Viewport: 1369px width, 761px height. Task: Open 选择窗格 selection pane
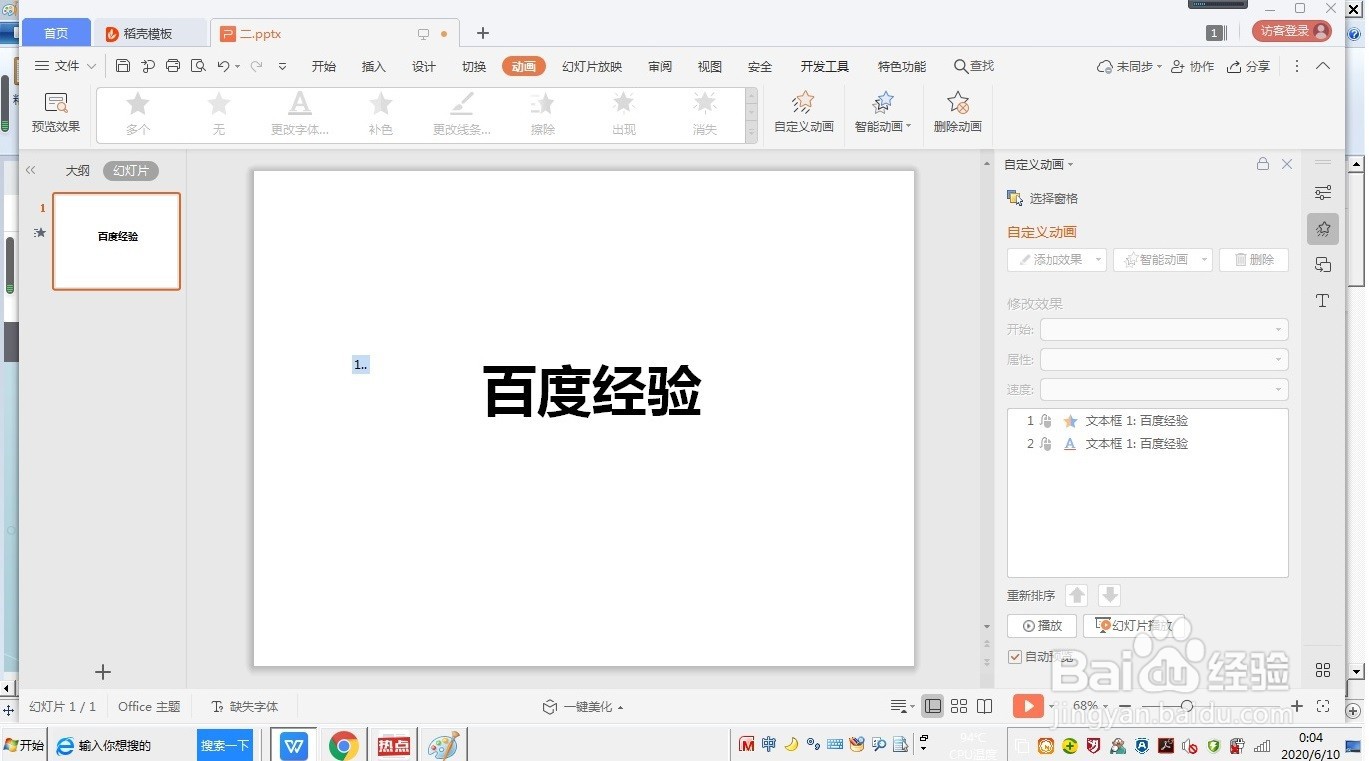click(x=1042, y=198)
